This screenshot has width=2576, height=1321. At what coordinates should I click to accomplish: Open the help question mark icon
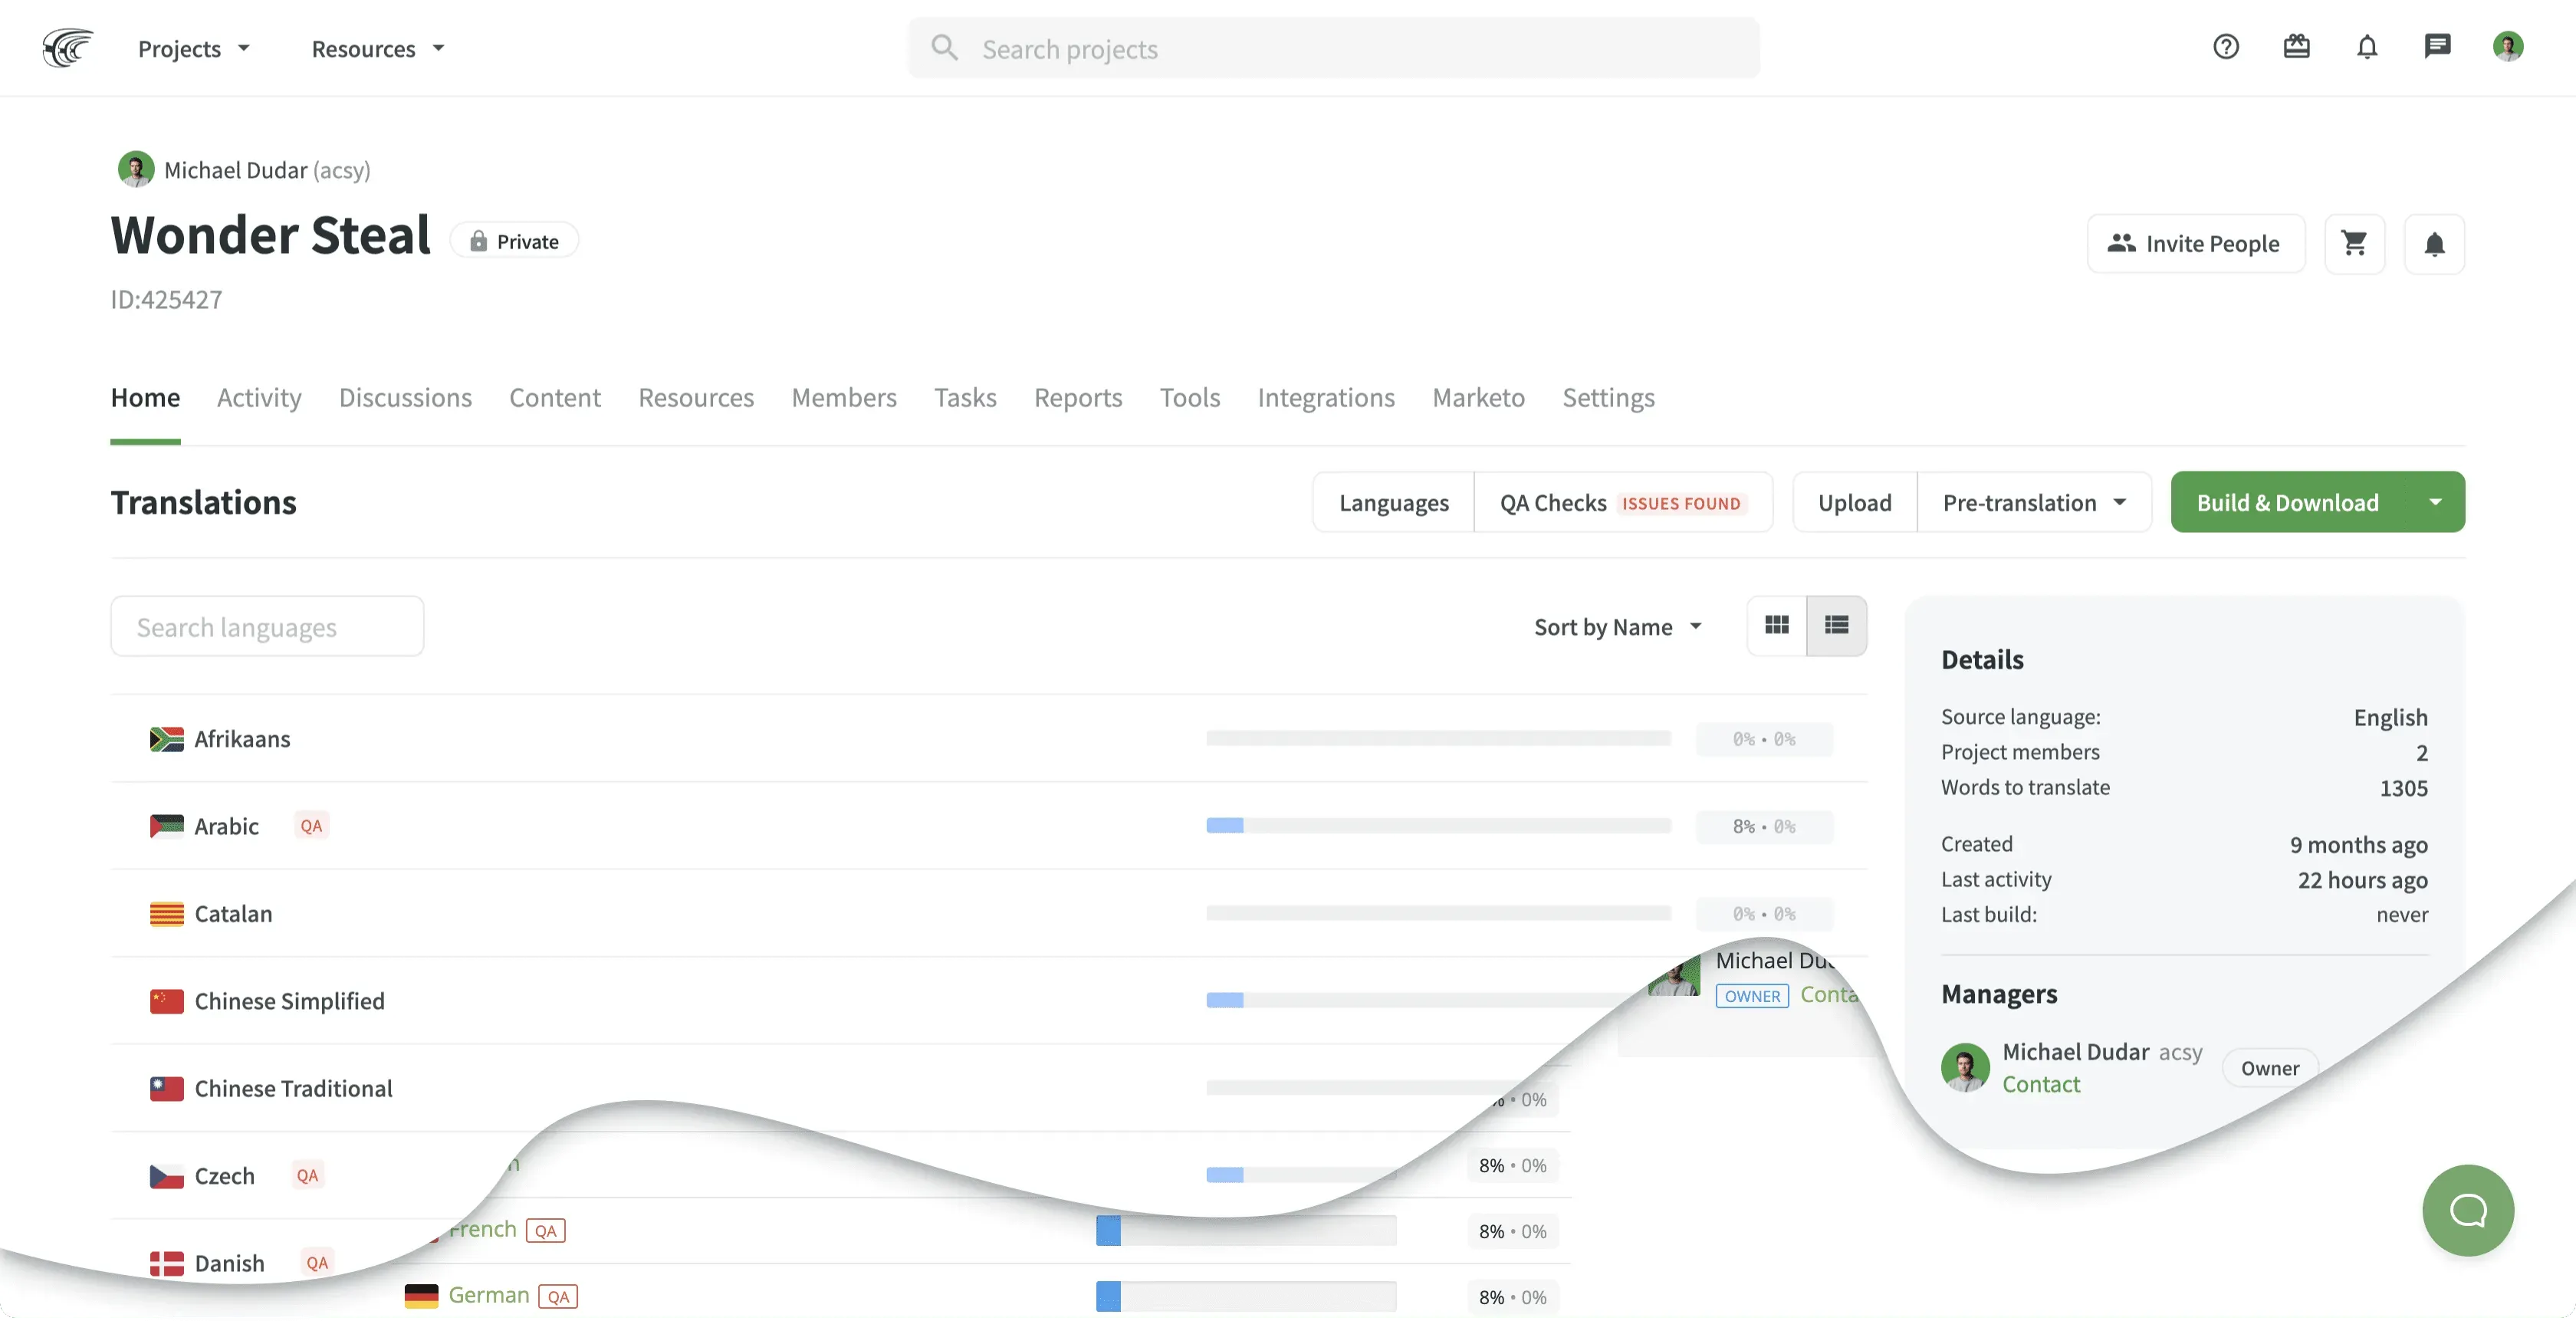[x=2225, y=47]
